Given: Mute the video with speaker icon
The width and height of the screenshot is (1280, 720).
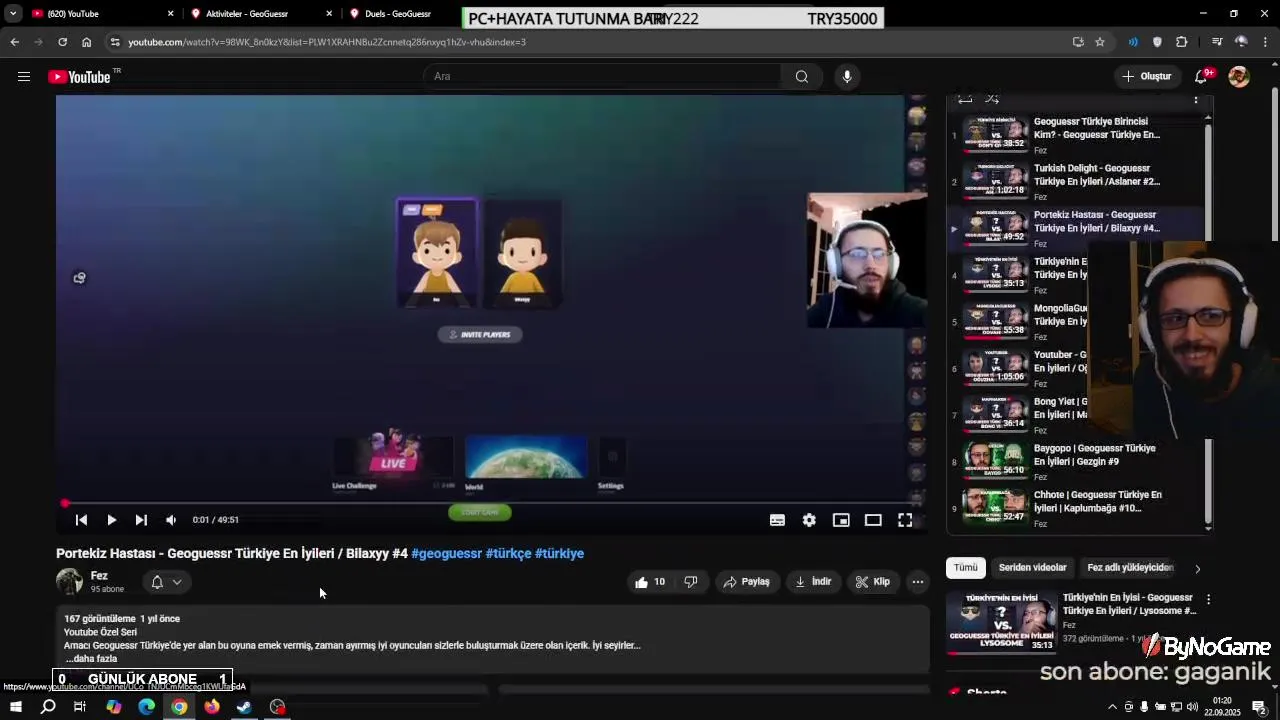Looking at the screenshot, I should coord(171,520).
